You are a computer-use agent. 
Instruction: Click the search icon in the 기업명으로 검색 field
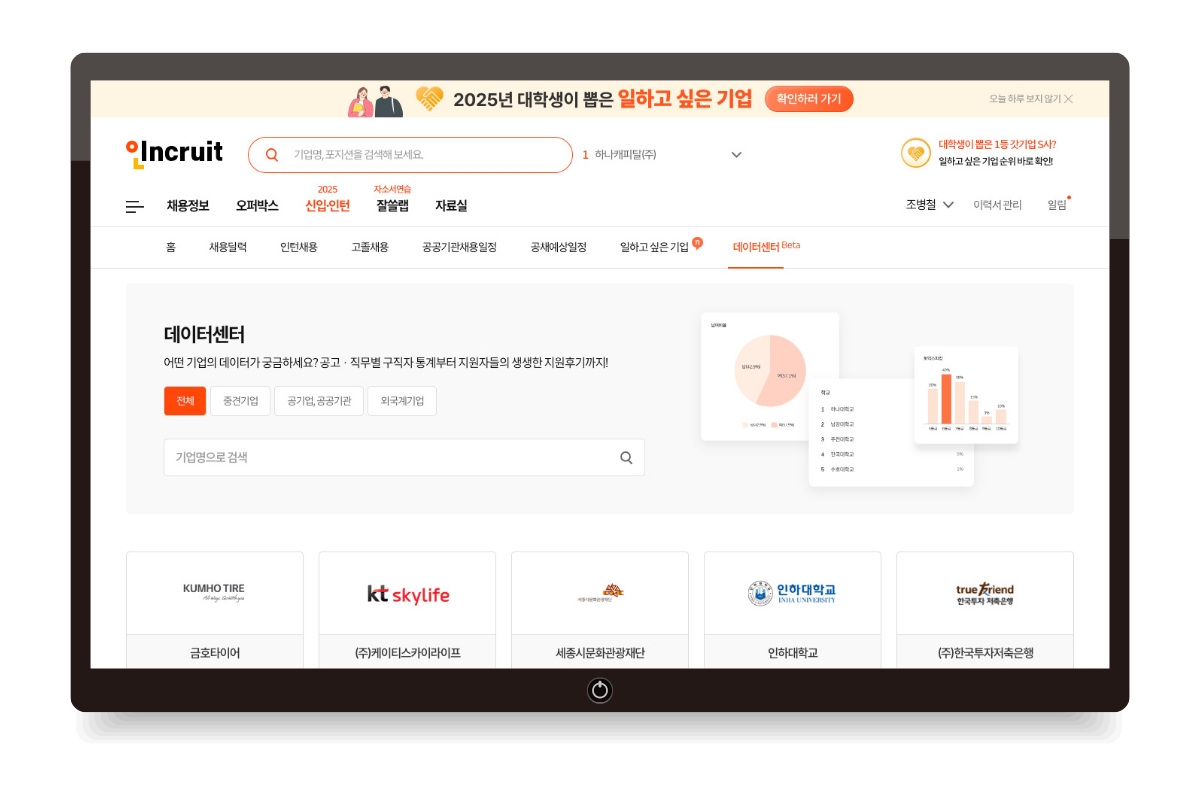626,458
